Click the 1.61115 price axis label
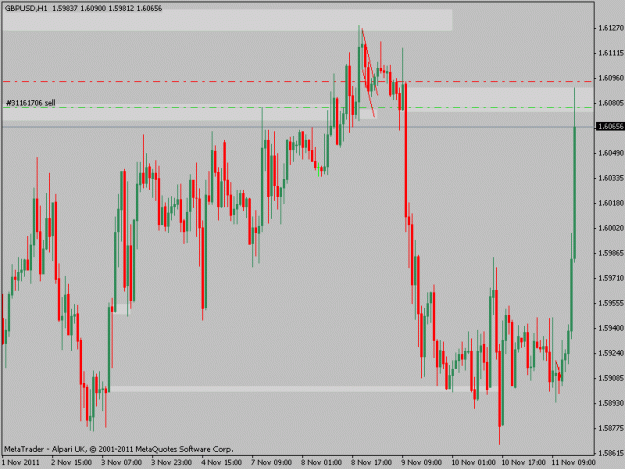 coord(610,53)
